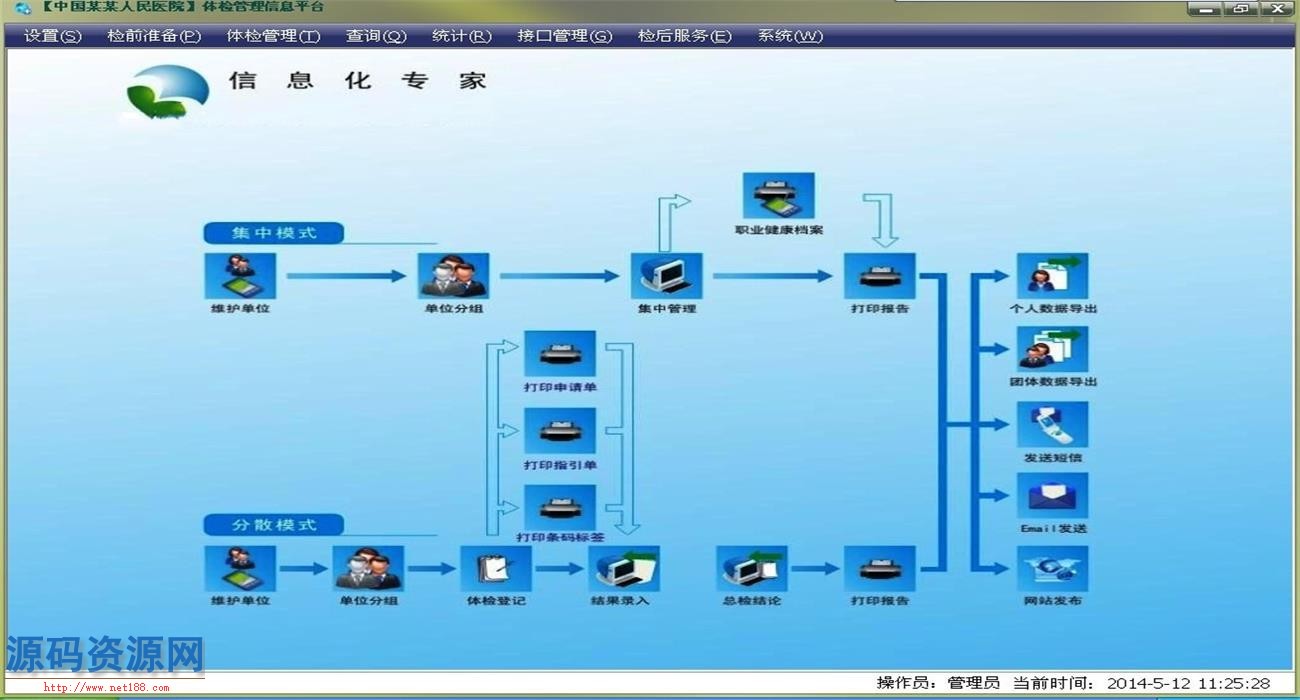Click 打印报告 icon in 分散模式 row
The width and height of the screenshot is (1300, 700).
tap(880, 568)
